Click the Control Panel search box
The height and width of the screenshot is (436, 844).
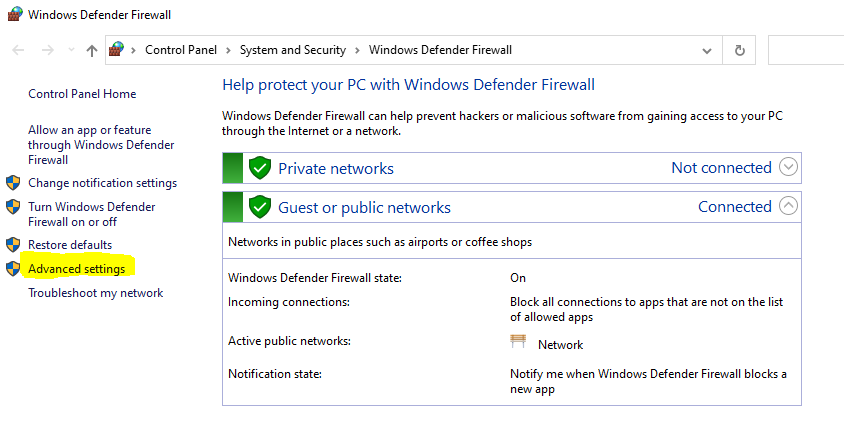[x=806, y=50]
